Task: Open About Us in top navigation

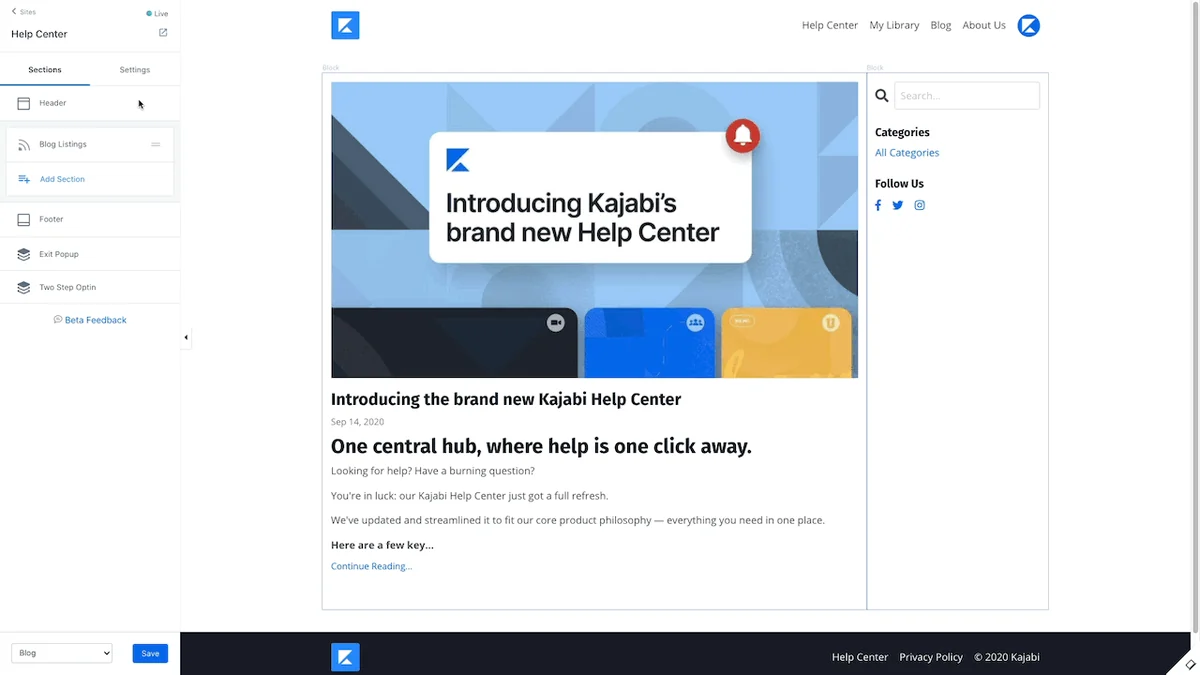Action: [x=984, y=26]
